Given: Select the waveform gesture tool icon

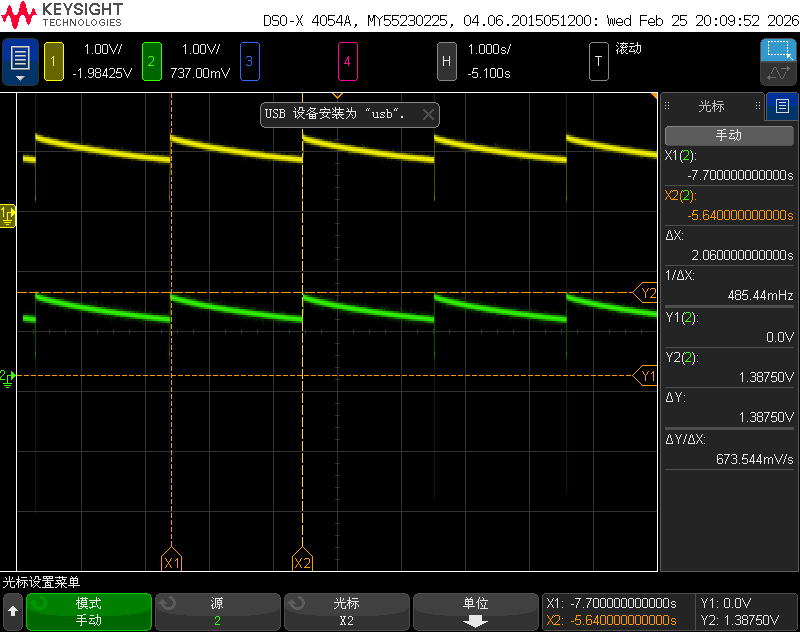Looking at the screenshot, I should 778,73.
